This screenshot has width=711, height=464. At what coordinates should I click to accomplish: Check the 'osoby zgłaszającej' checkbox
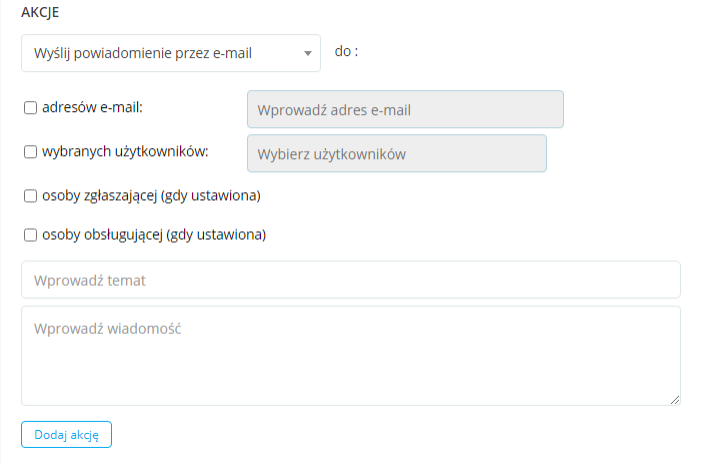pyautogui.click(x=30, y=196)
